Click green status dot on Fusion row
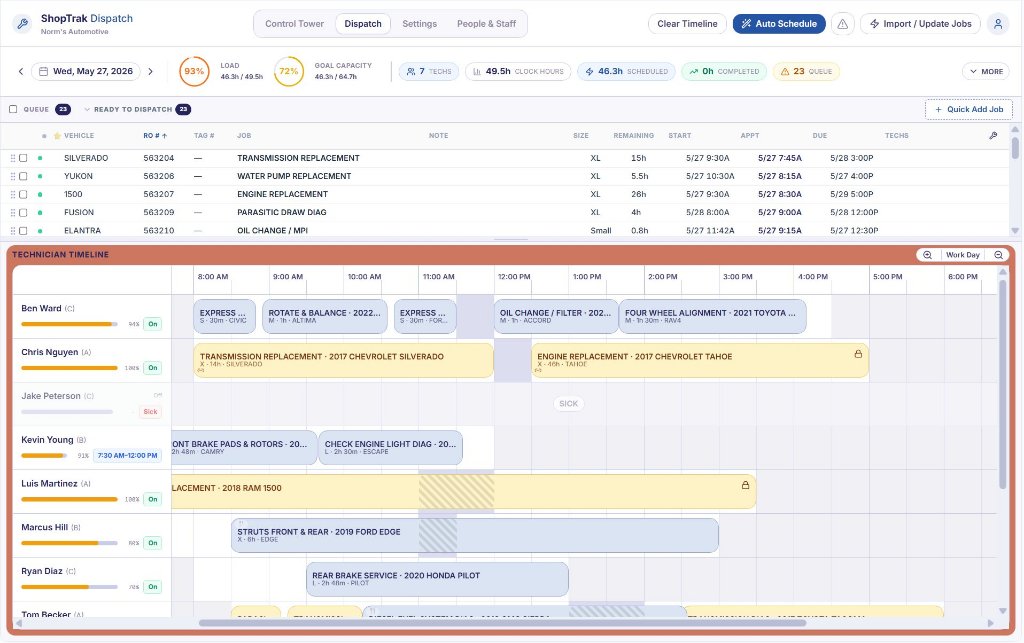The image size is (1024, 643). tap(40, 212)
